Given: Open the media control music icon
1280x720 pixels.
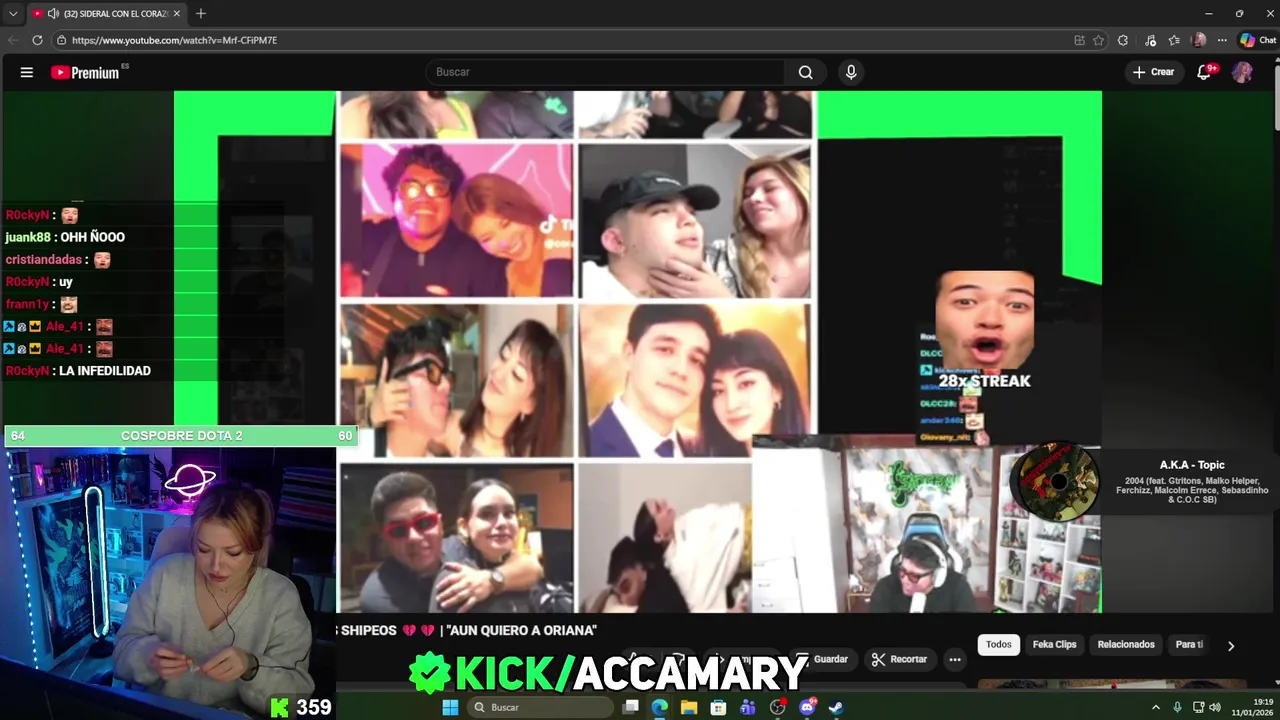Looking at the screenshot, I should tap(1151, 40).
